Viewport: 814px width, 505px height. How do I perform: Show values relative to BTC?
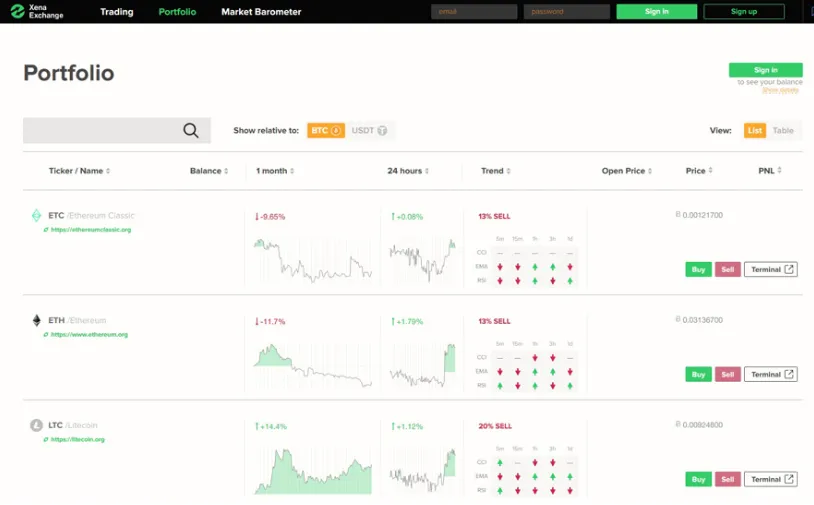[326, 130]
